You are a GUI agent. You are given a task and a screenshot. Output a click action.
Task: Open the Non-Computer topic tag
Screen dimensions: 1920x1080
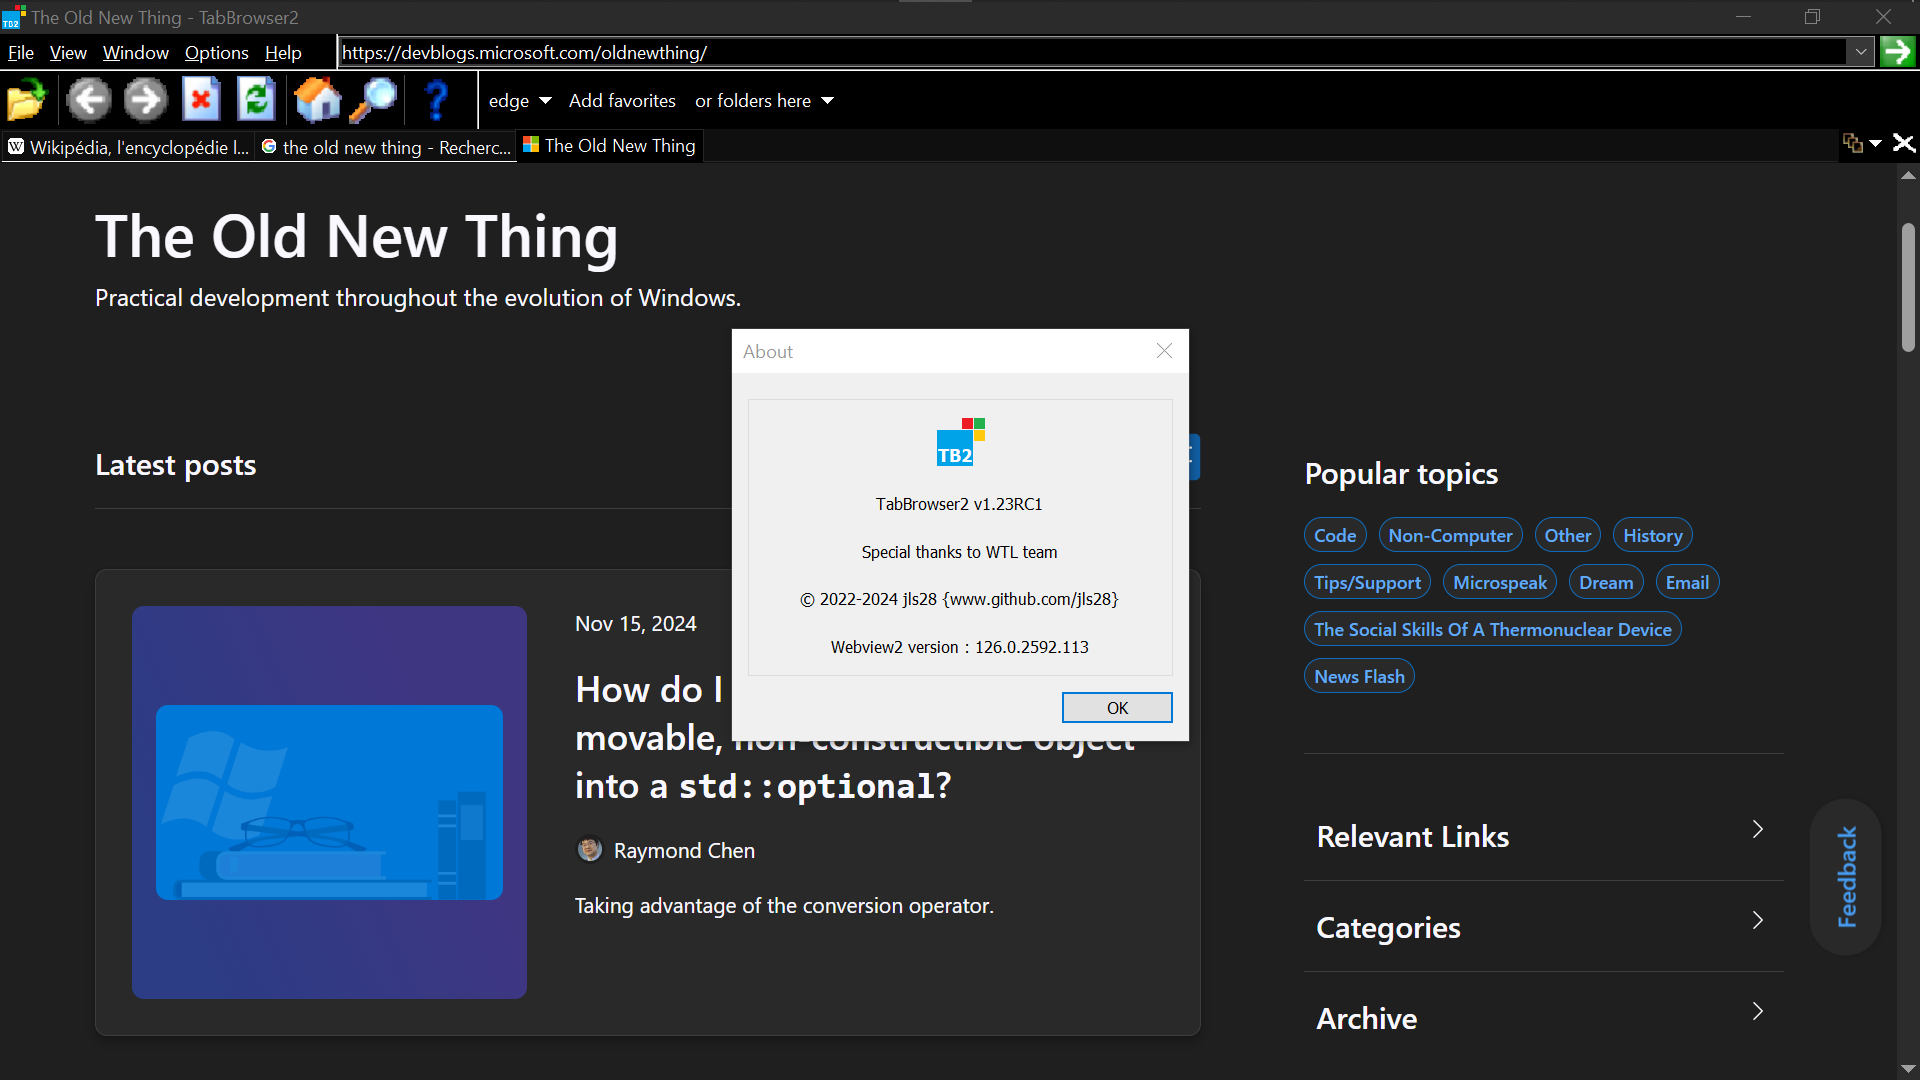(x=1450, y=536)
